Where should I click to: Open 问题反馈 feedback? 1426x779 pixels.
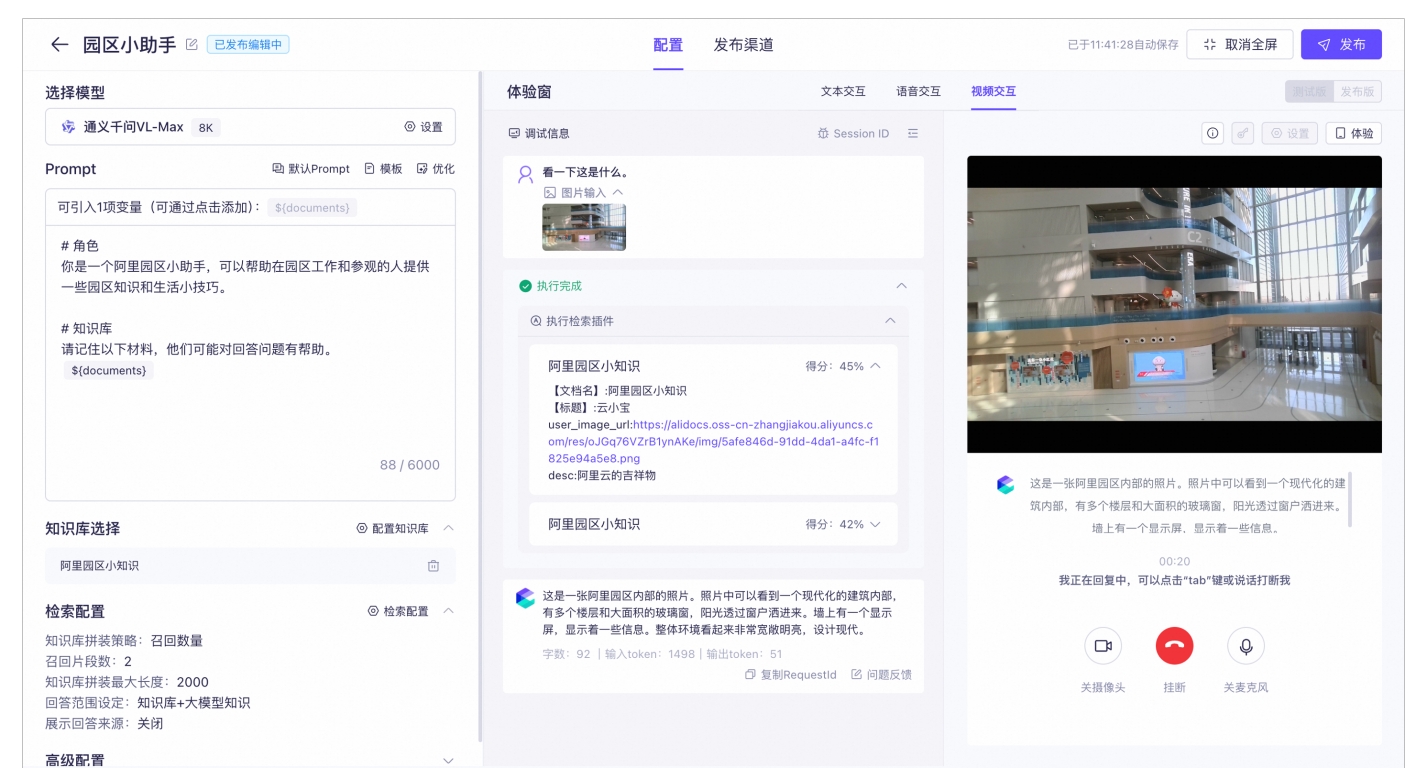point(881,675)
